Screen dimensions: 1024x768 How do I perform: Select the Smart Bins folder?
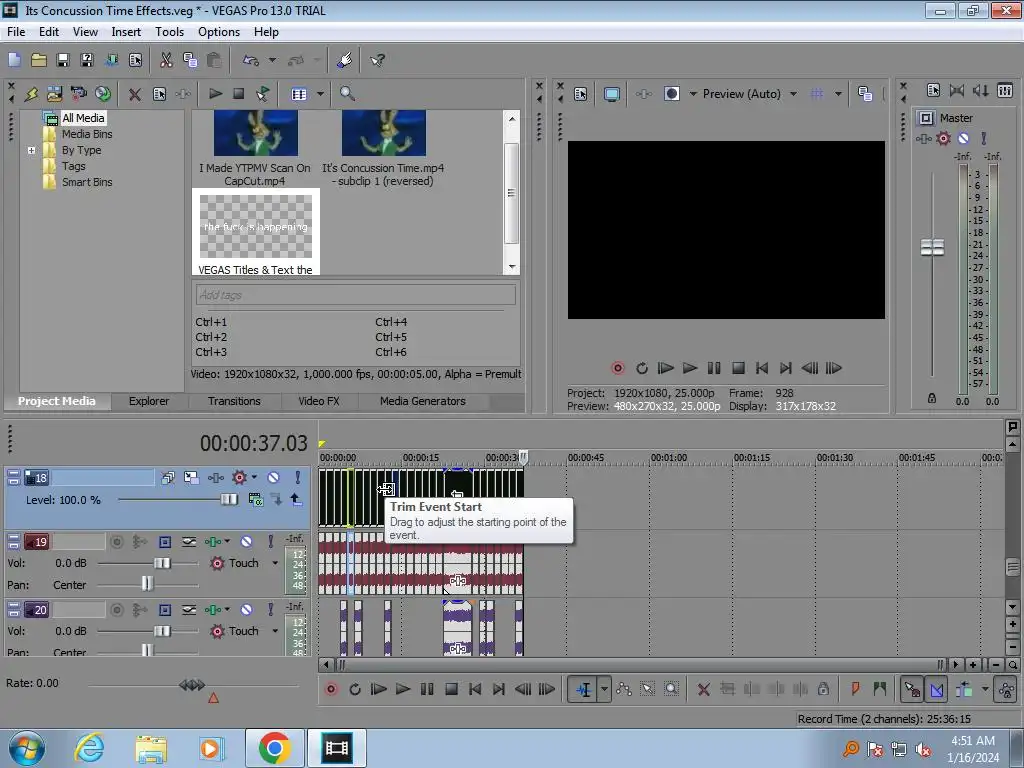tap(87, 182)
